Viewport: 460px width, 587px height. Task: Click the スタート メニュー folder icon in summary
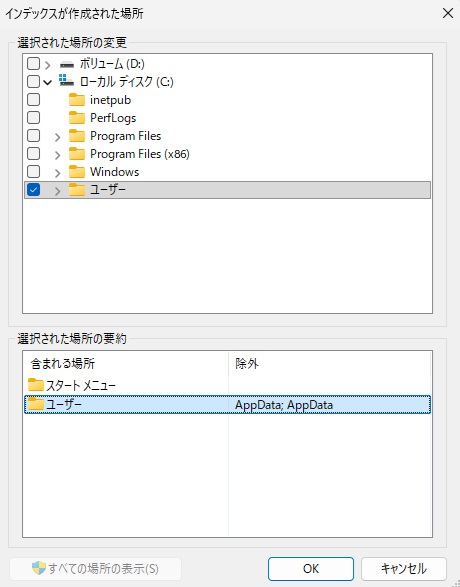click(36, 385)
